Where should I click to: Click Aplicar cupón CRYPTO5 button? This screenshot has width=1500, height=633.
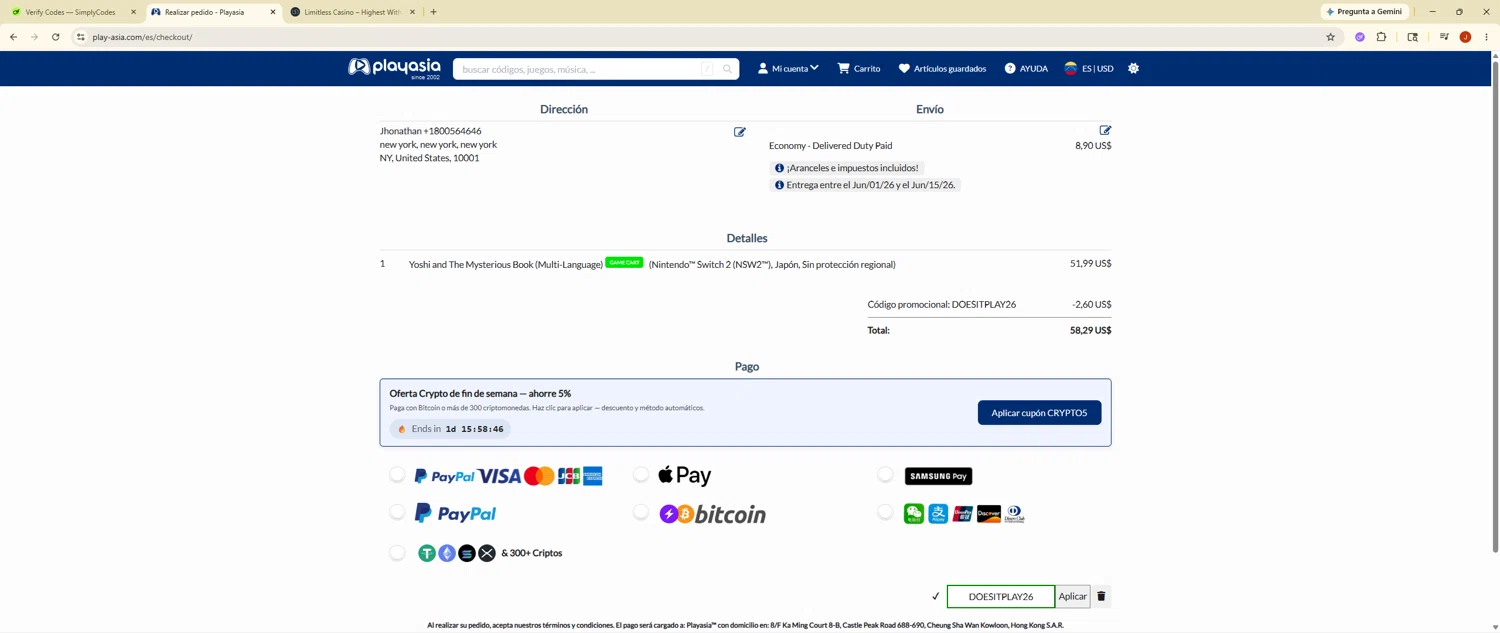coord(1039,413)
